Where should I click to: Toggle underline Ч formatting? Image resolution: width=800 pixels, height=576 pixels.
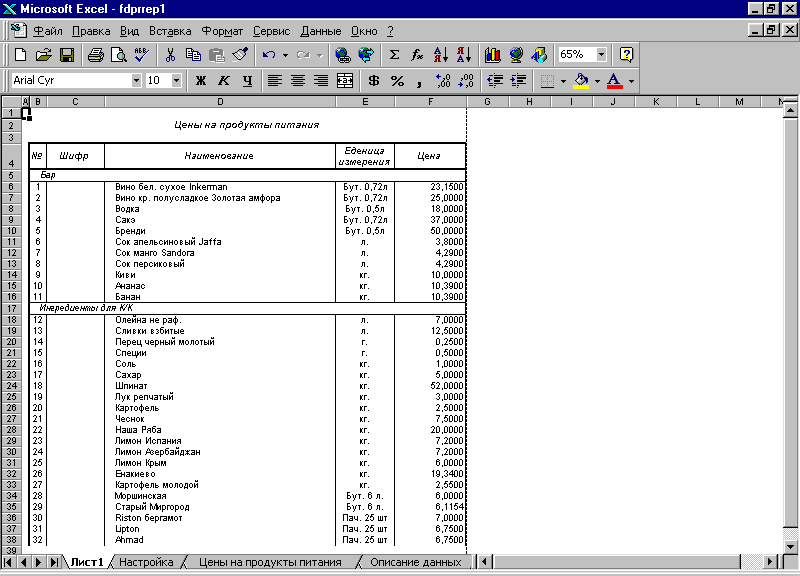point(247,81)
